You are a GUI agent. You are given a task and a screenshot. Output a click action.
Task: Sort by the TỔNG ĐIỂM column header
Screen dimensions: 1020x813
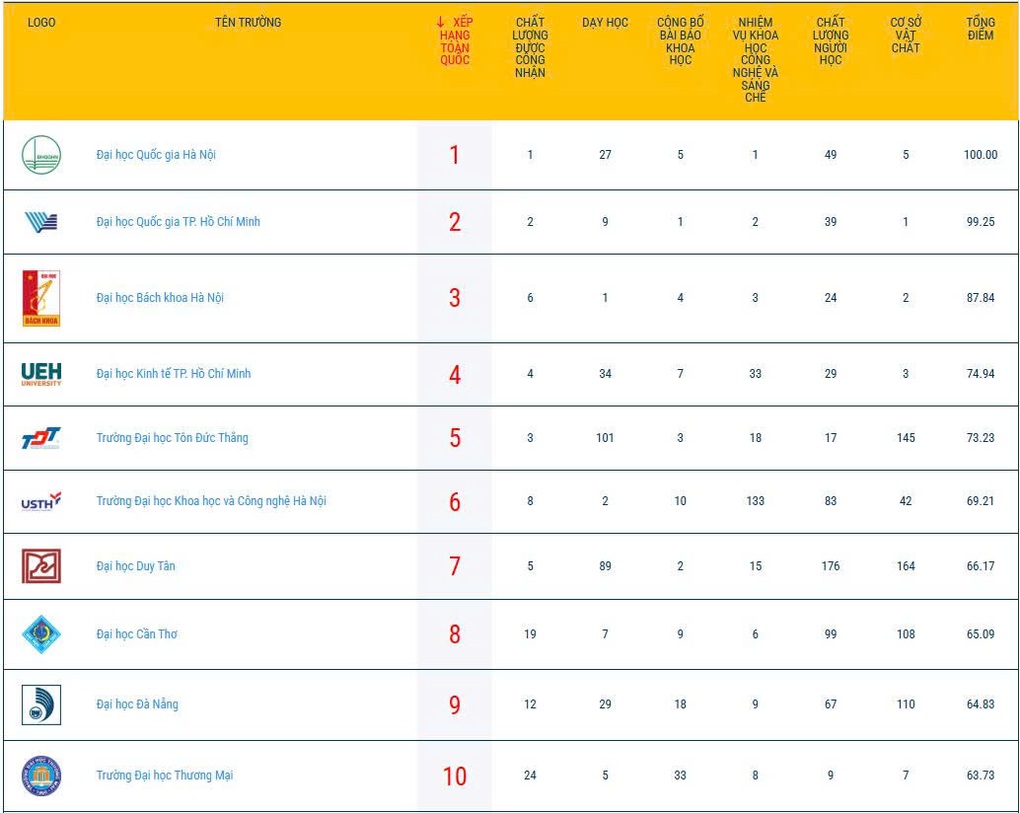[x=980, y=26]
